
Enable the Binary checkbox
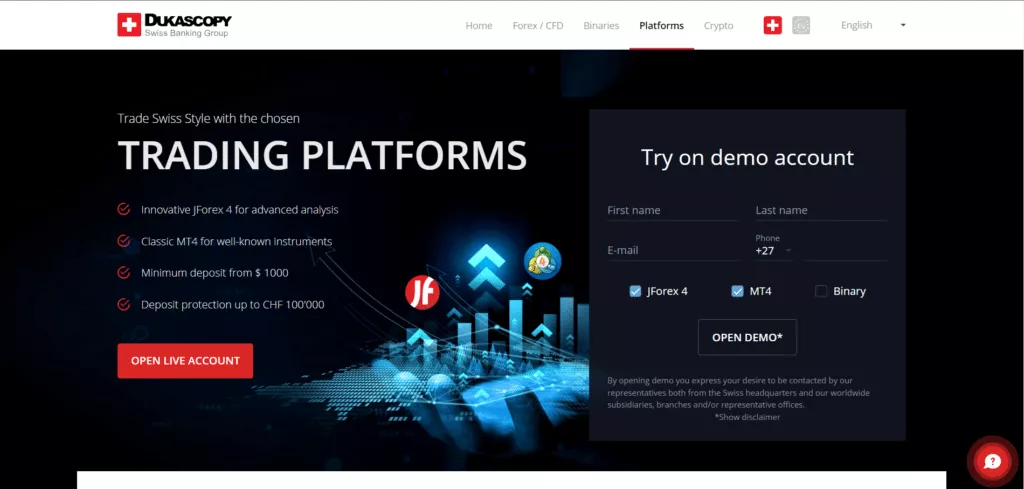[x=821, y=291]
